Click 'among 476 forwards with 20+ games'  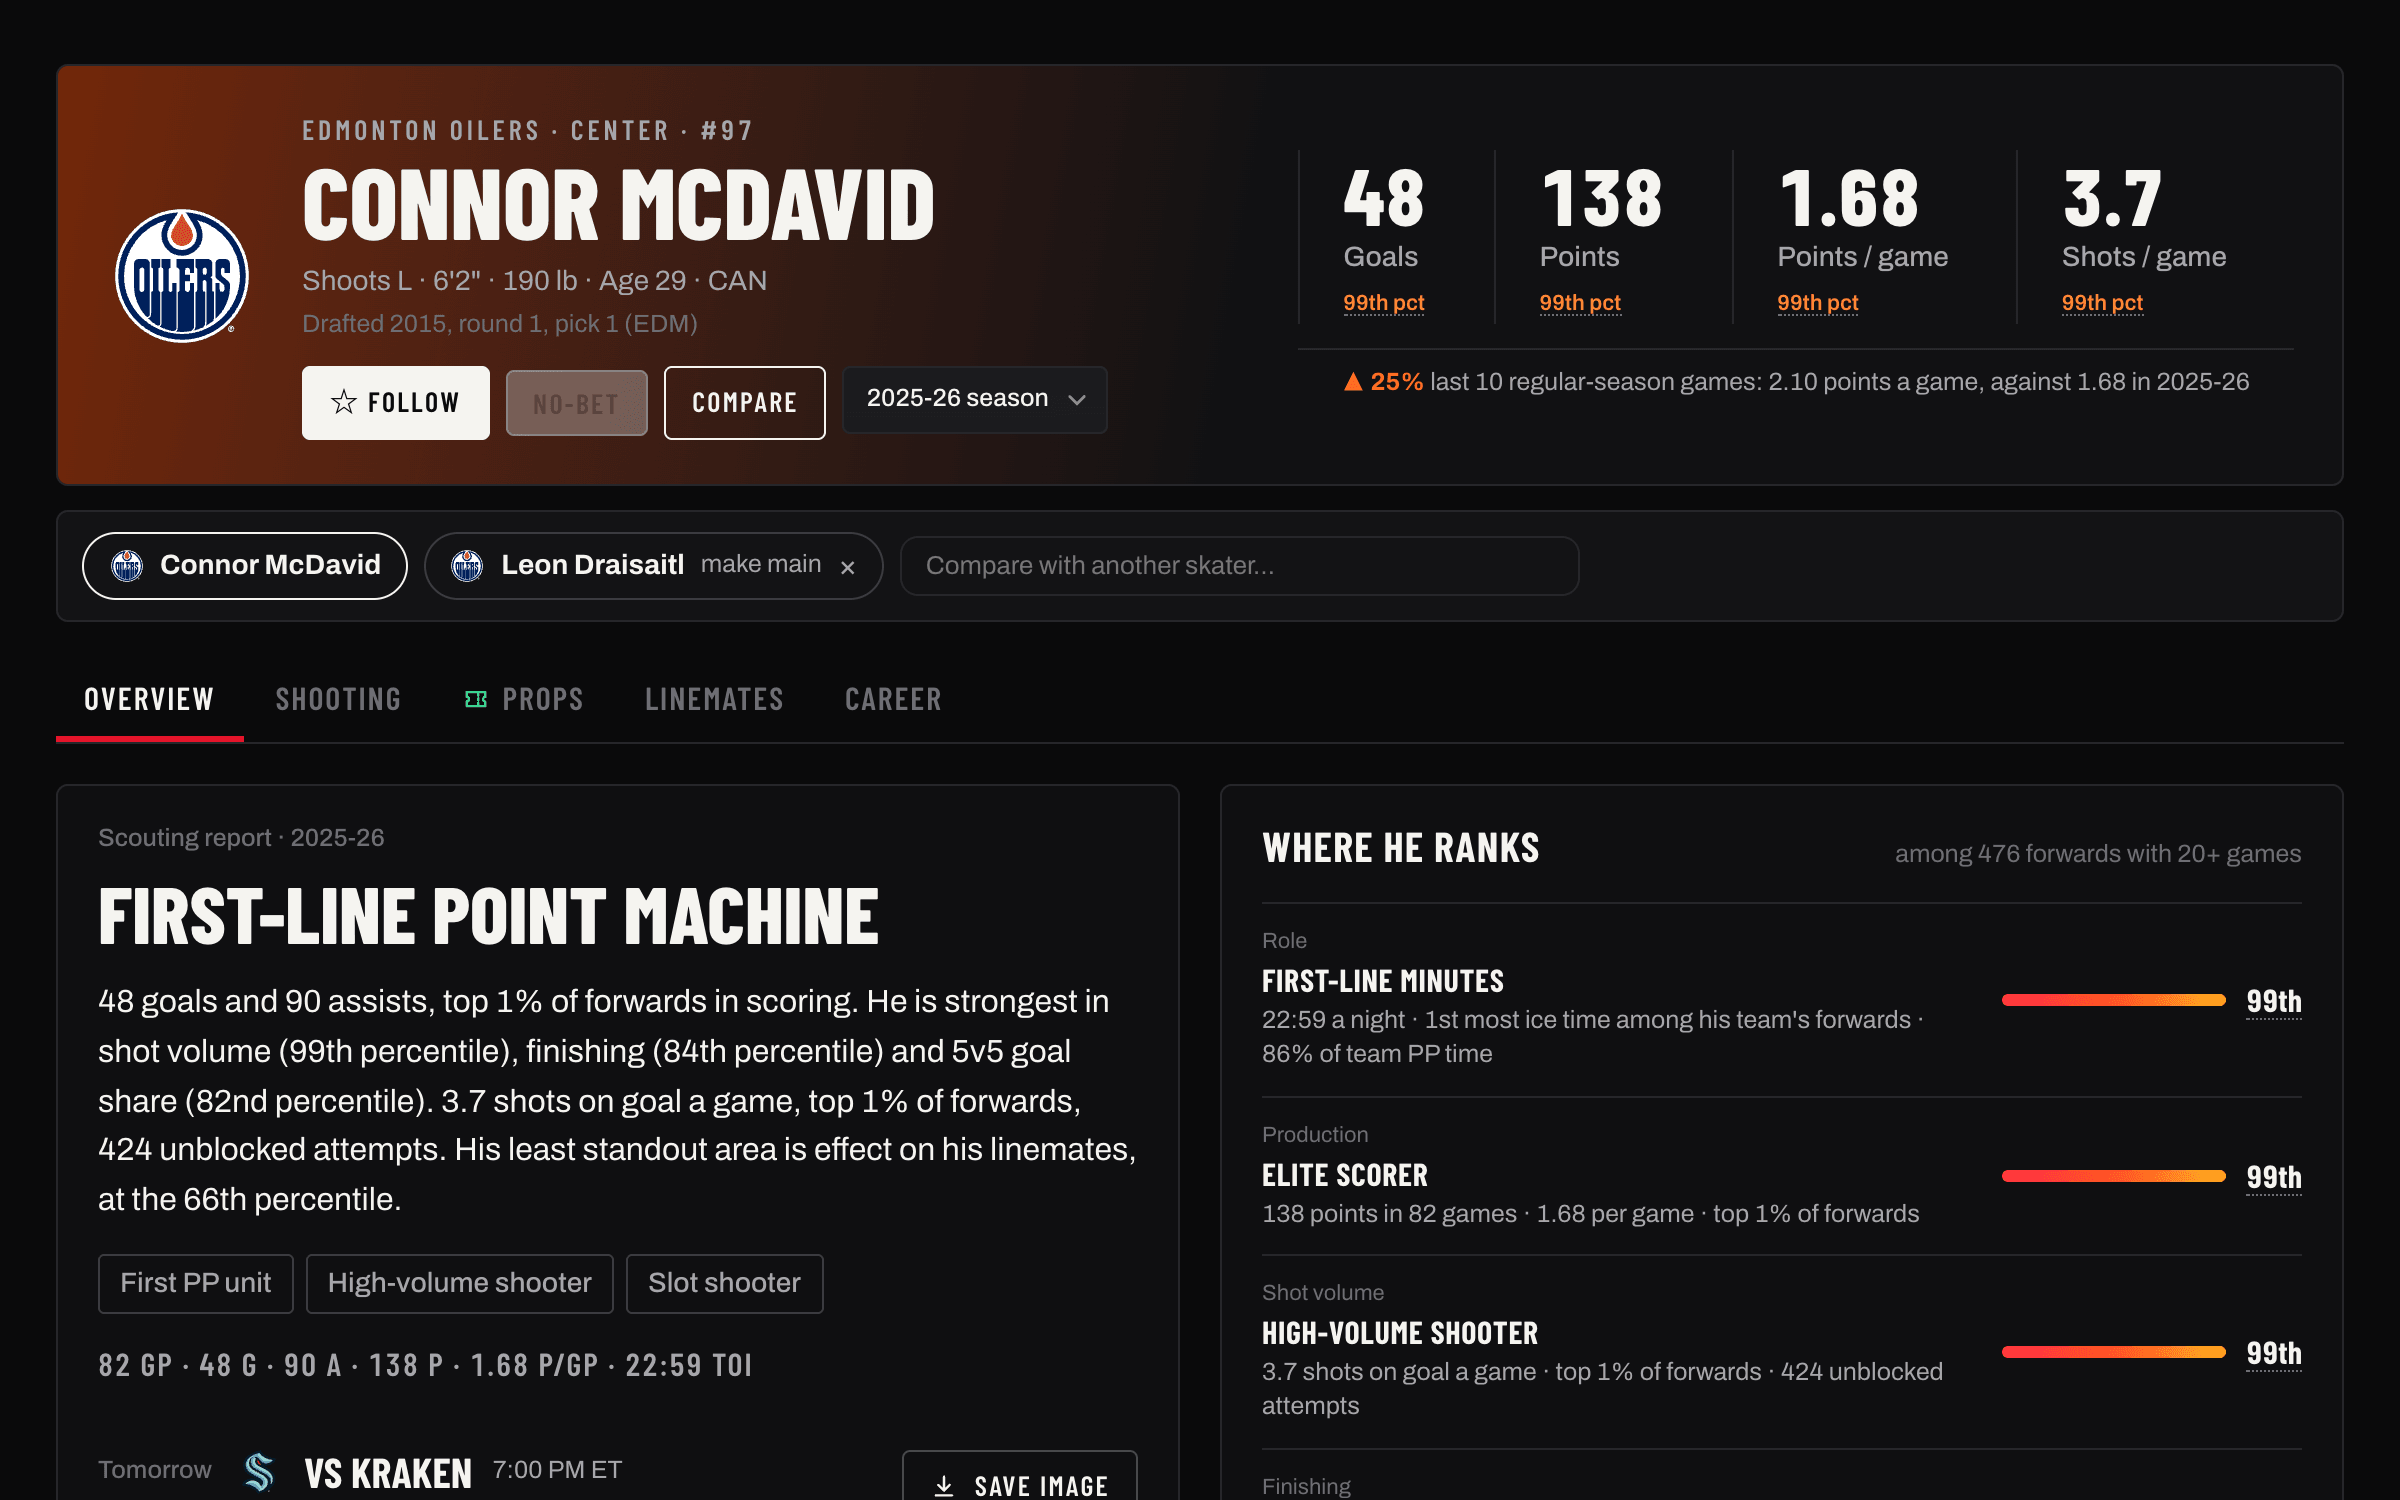click(x=2098, y=854)
